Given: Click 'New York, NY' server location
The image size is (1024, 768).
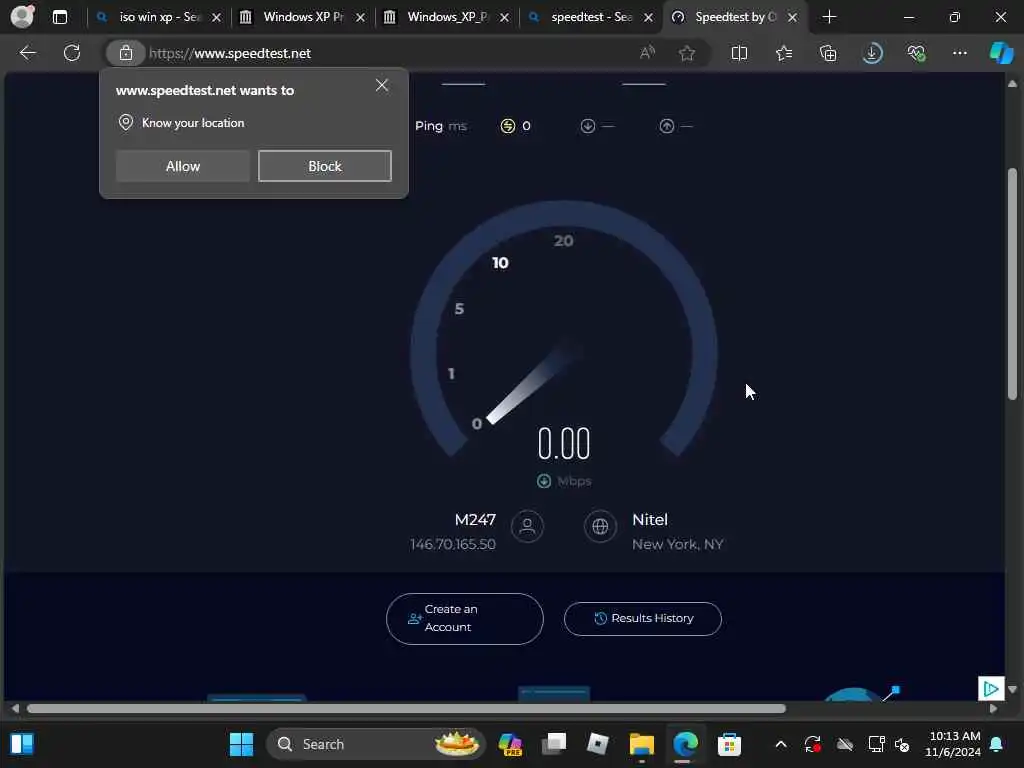Looking at the screenshot, I should [x=677, y=544].
